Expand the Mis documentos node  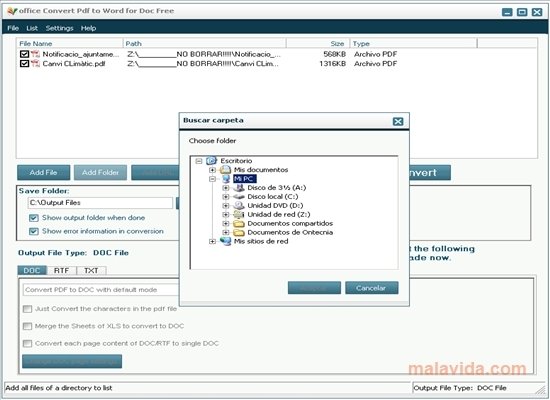pyautogui.click(x=212, y=170)
